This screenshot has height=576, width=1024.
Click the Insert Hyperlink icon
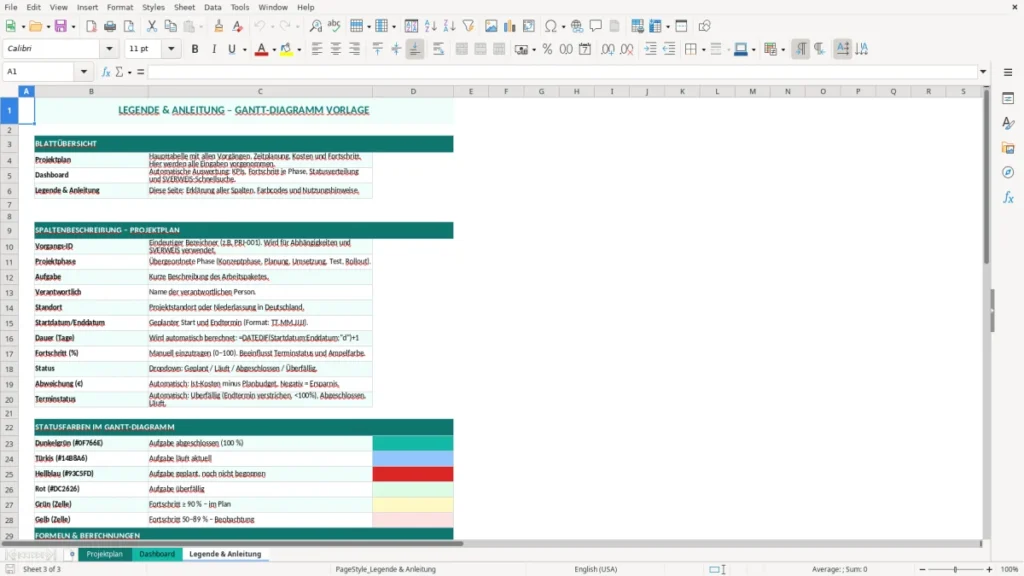pyautogui.click(x=577, y=26)
